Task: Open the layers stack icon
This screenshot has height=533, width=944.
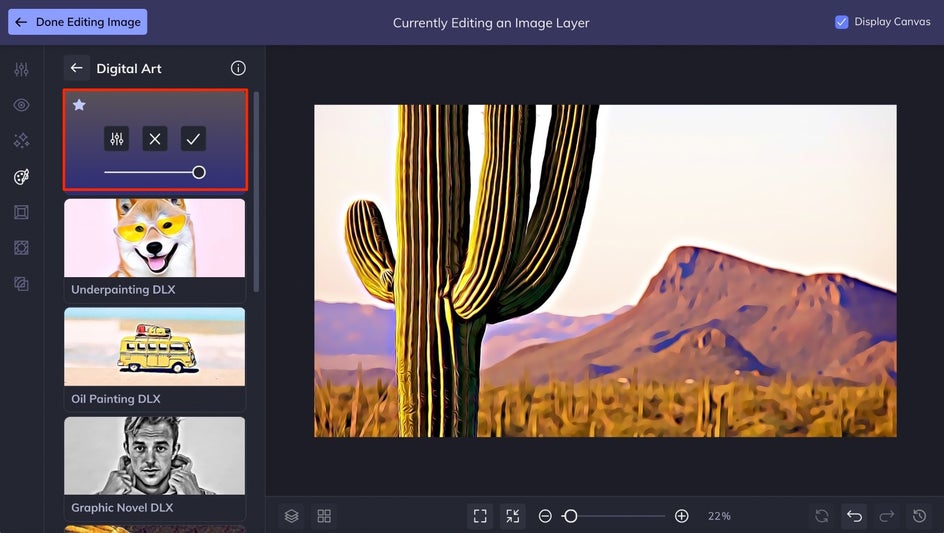Action: coord(292,516)
